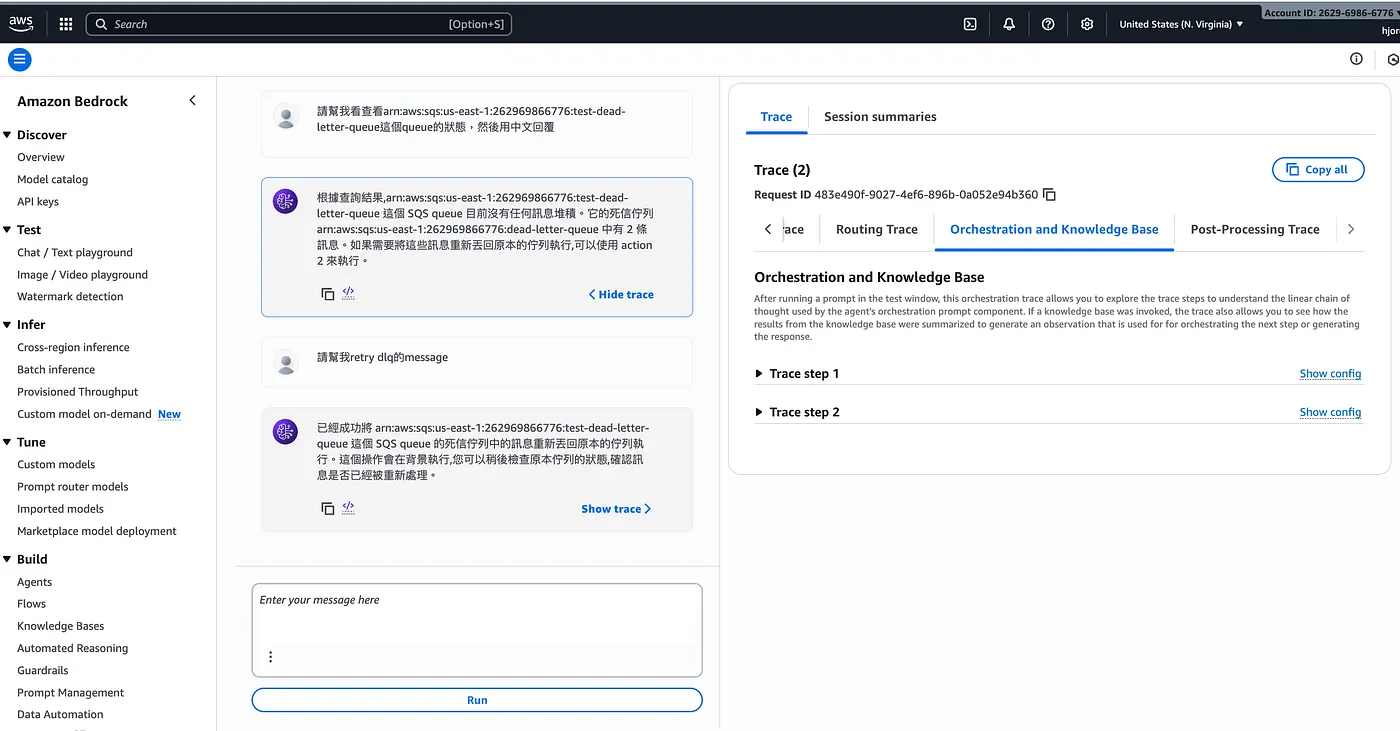Open Imported models
This screenshot has height=731, width=1400.
click(x=60, y=509)
